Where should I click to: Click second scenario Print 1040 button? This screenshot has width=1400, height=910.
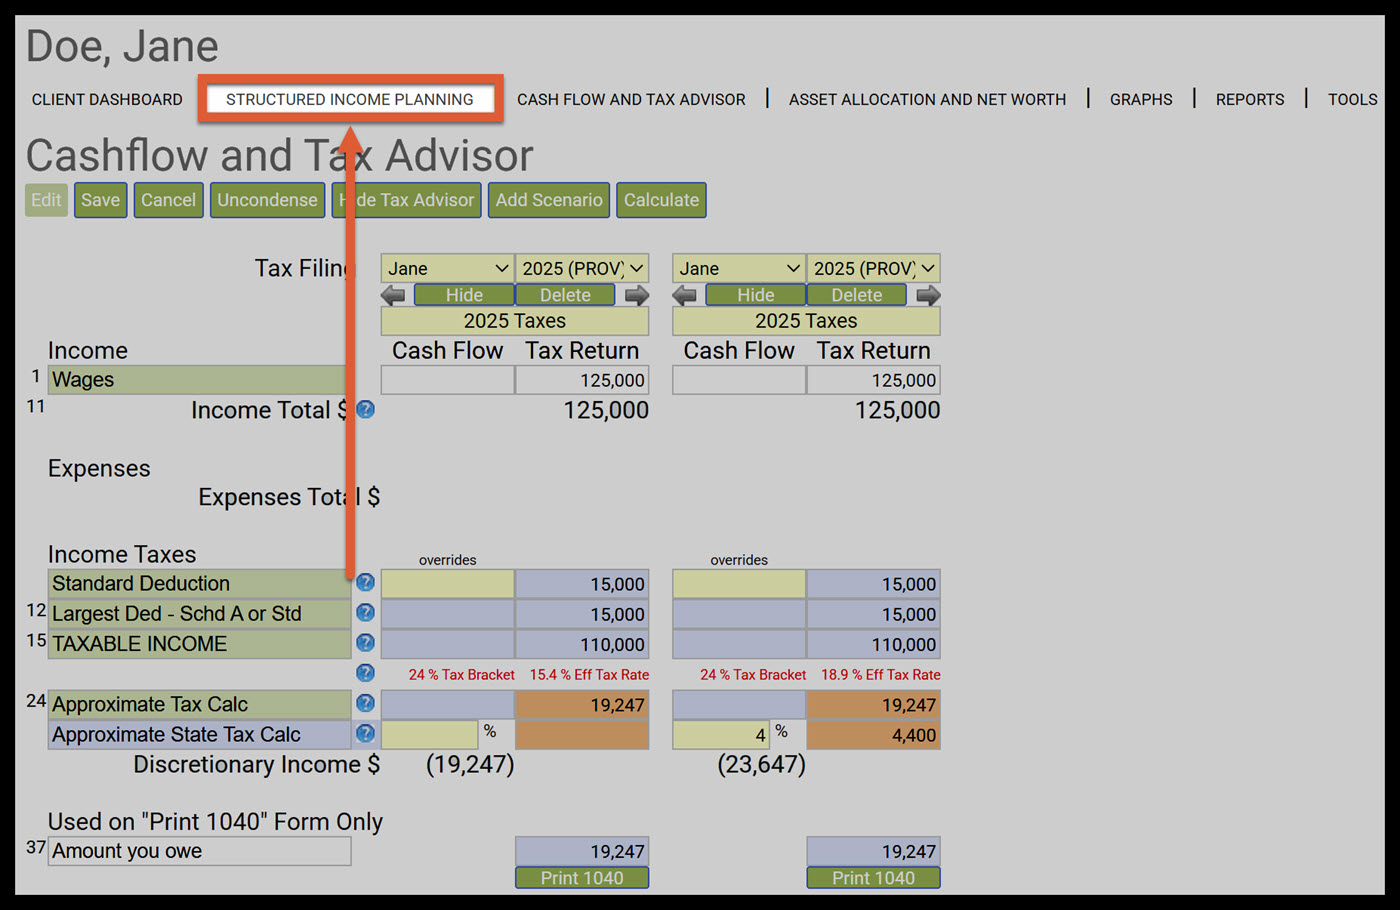pos(873,877)
